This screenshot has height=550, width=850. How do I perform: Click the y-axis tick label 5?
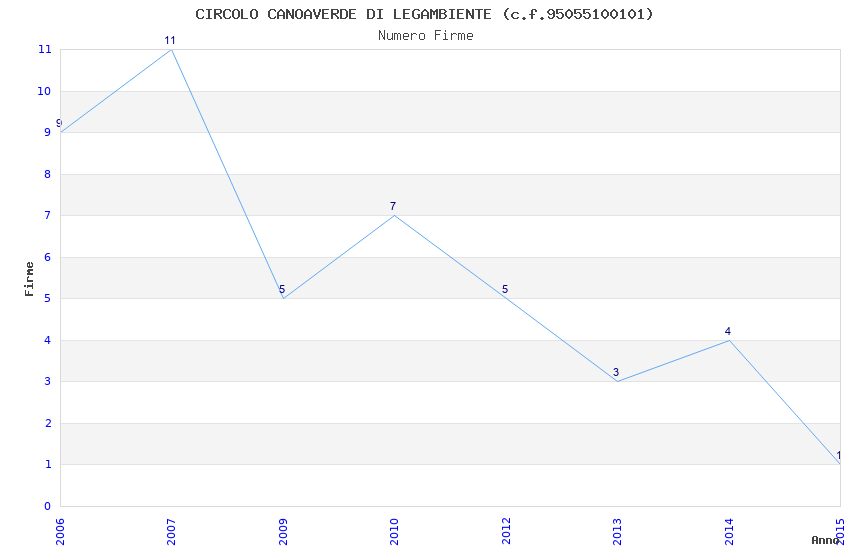[48, 299]
